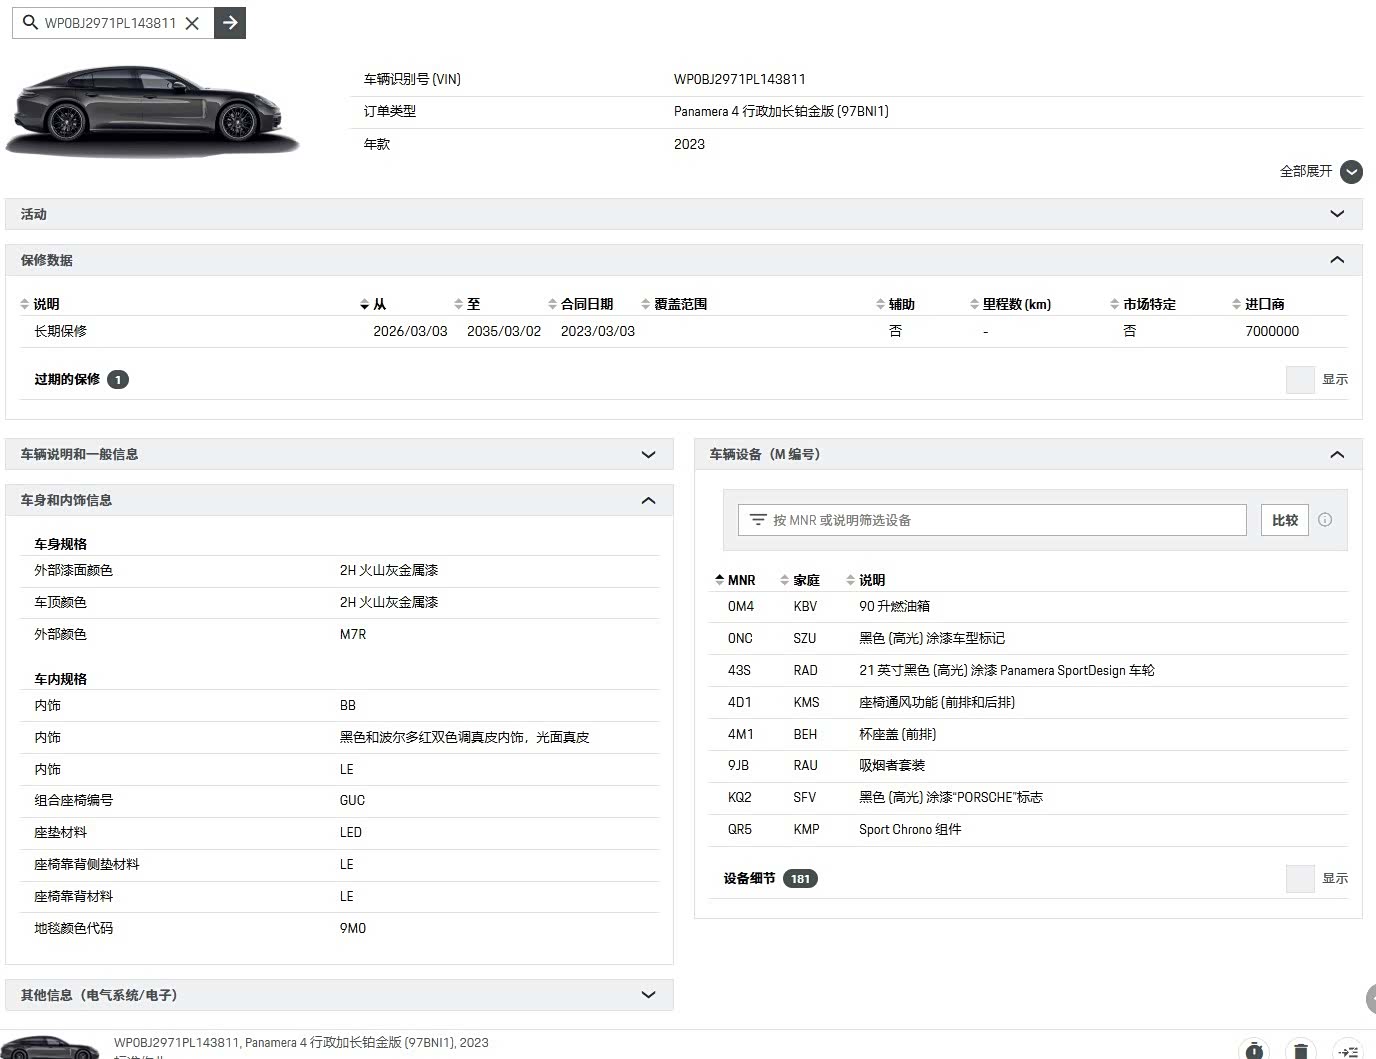This screenshot has height=1059, width=1376.
Task: Click the 地毯颜色代码 value 9M0
Action: (x=353, y=929)
